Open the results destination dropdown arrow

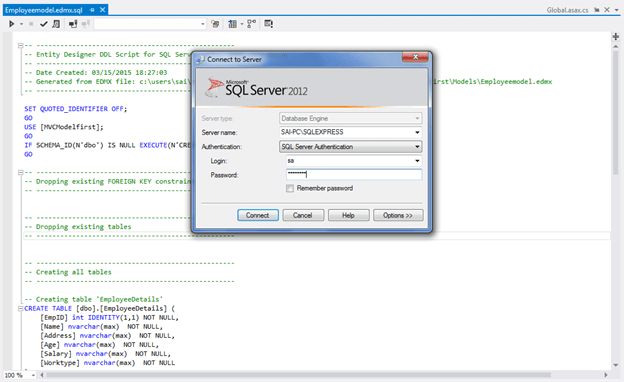pos(242,24)
